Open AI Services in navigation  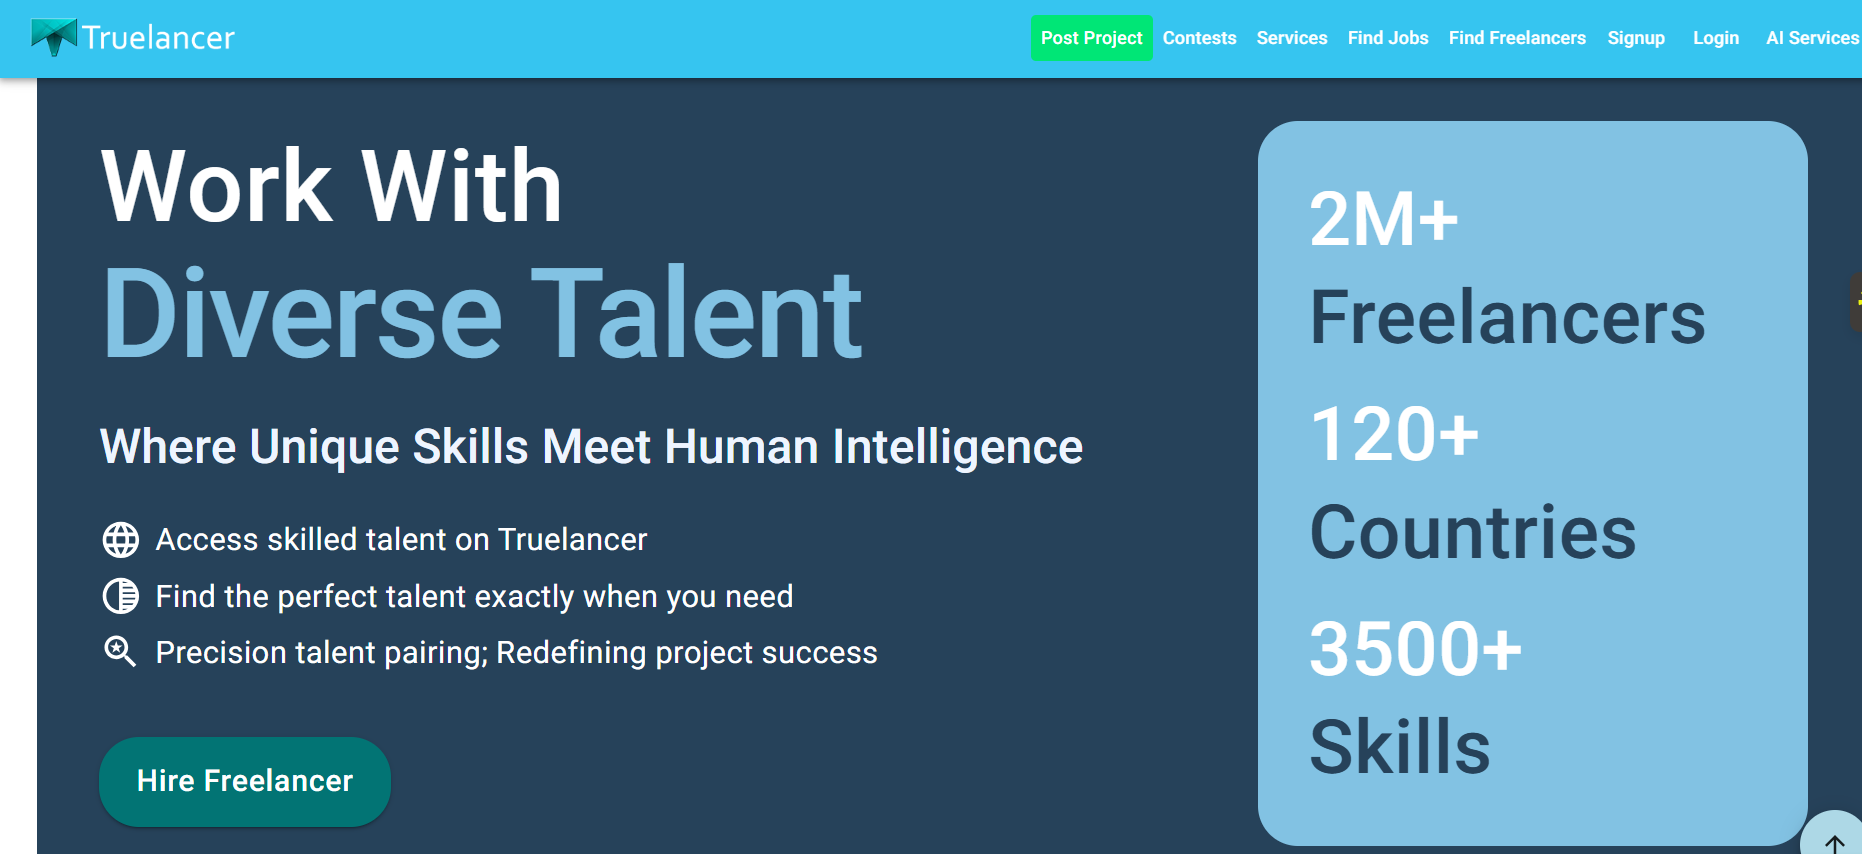1811,38
